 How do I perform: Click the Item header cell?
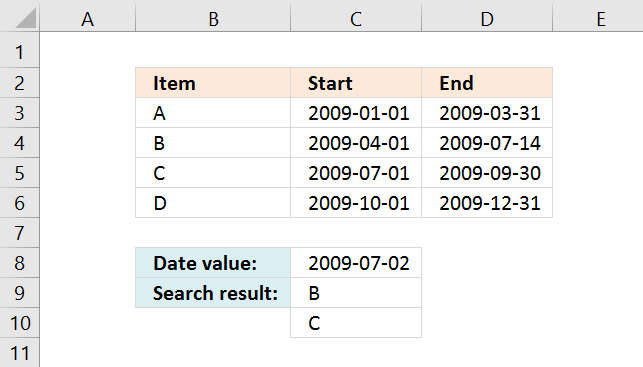click(x=213, y=83)
